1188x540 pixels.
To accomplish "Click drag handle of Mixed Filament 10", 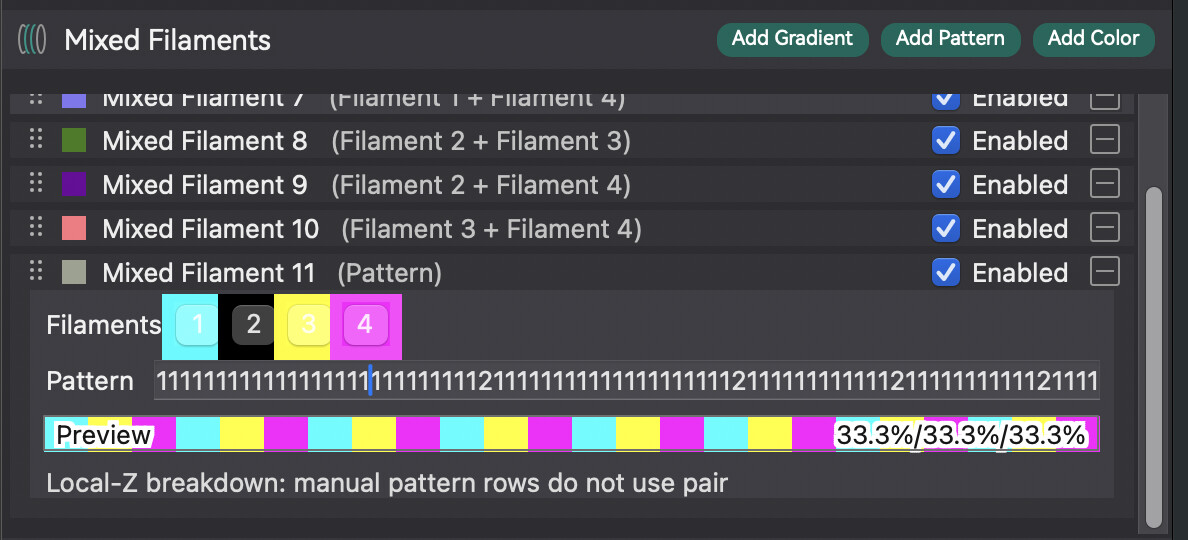I will [x=35, y=228].
